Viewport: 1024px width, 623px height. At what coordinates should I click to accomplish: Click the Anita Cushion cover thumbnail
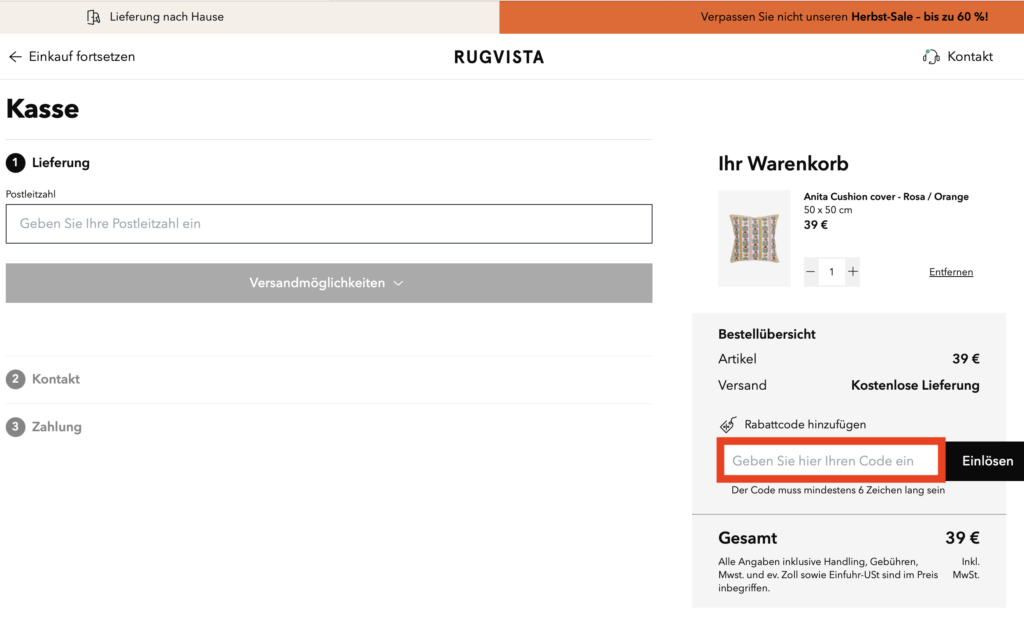click(754, 237)
